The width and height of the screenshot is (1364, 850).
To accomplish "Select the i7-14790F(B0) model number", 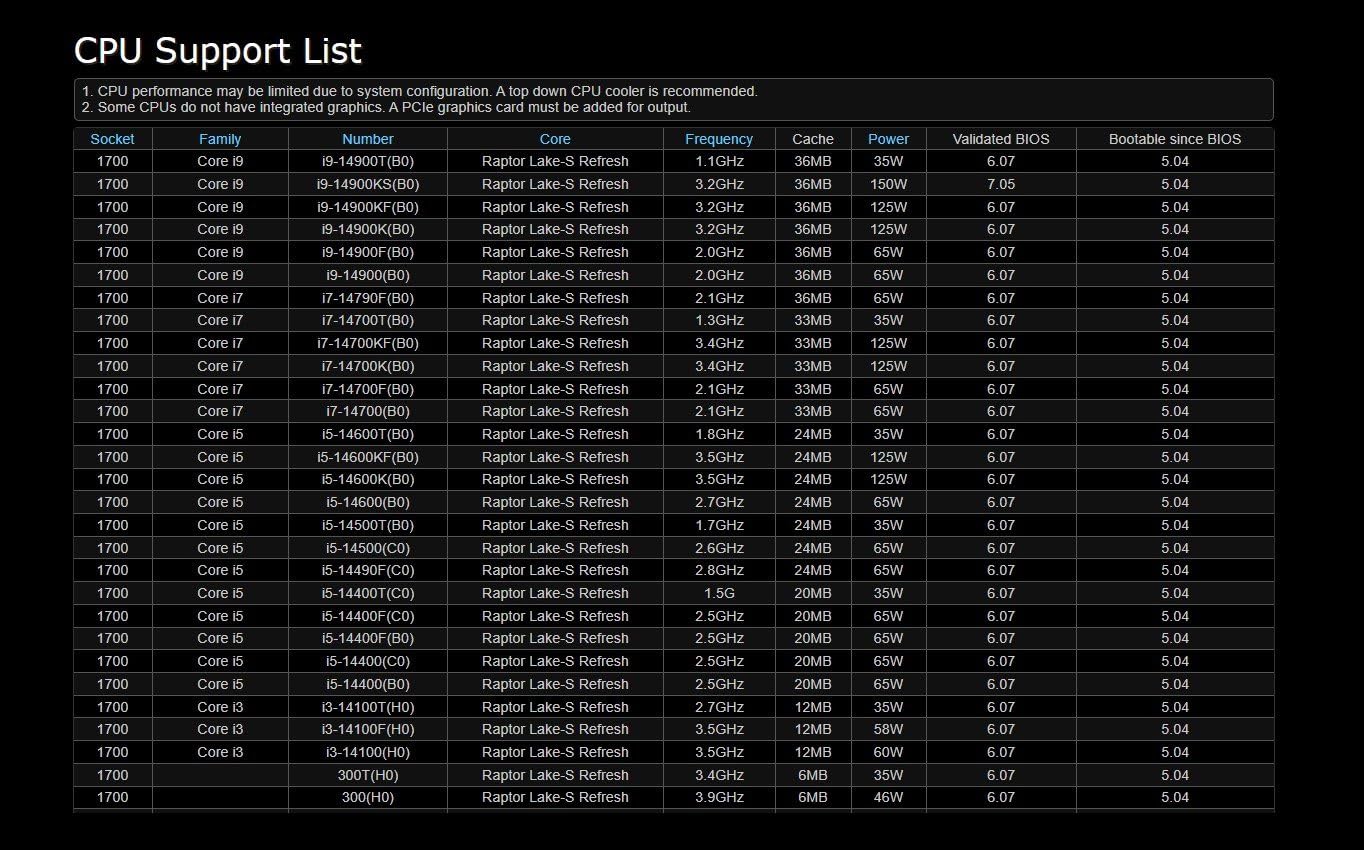I will pyautogui.click(x=368, y=298).
